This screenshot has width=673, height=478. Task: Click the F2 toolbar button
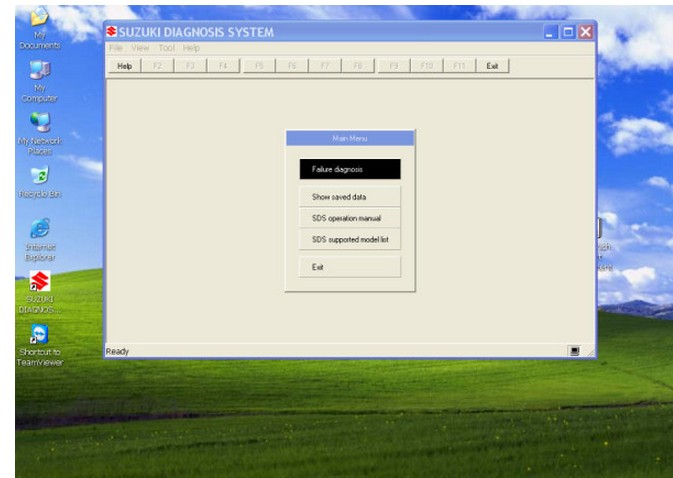[158, 66]
